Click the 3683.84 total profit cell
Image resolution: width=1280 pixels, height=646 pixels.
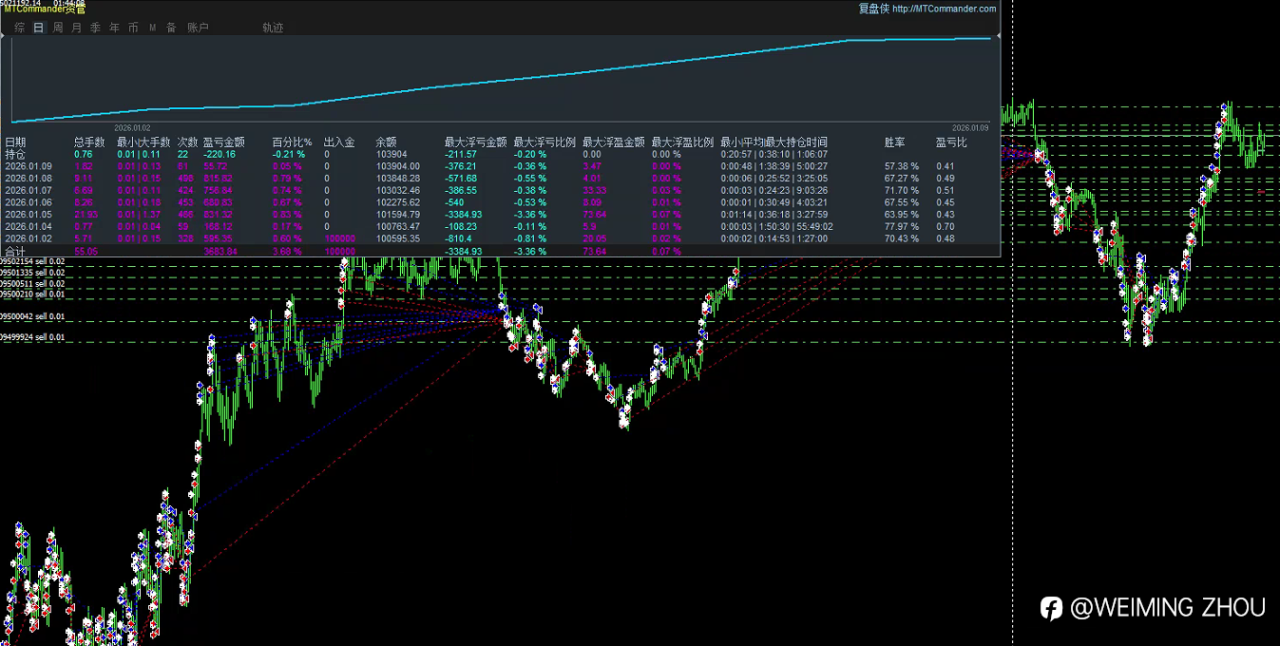(220, 251)
